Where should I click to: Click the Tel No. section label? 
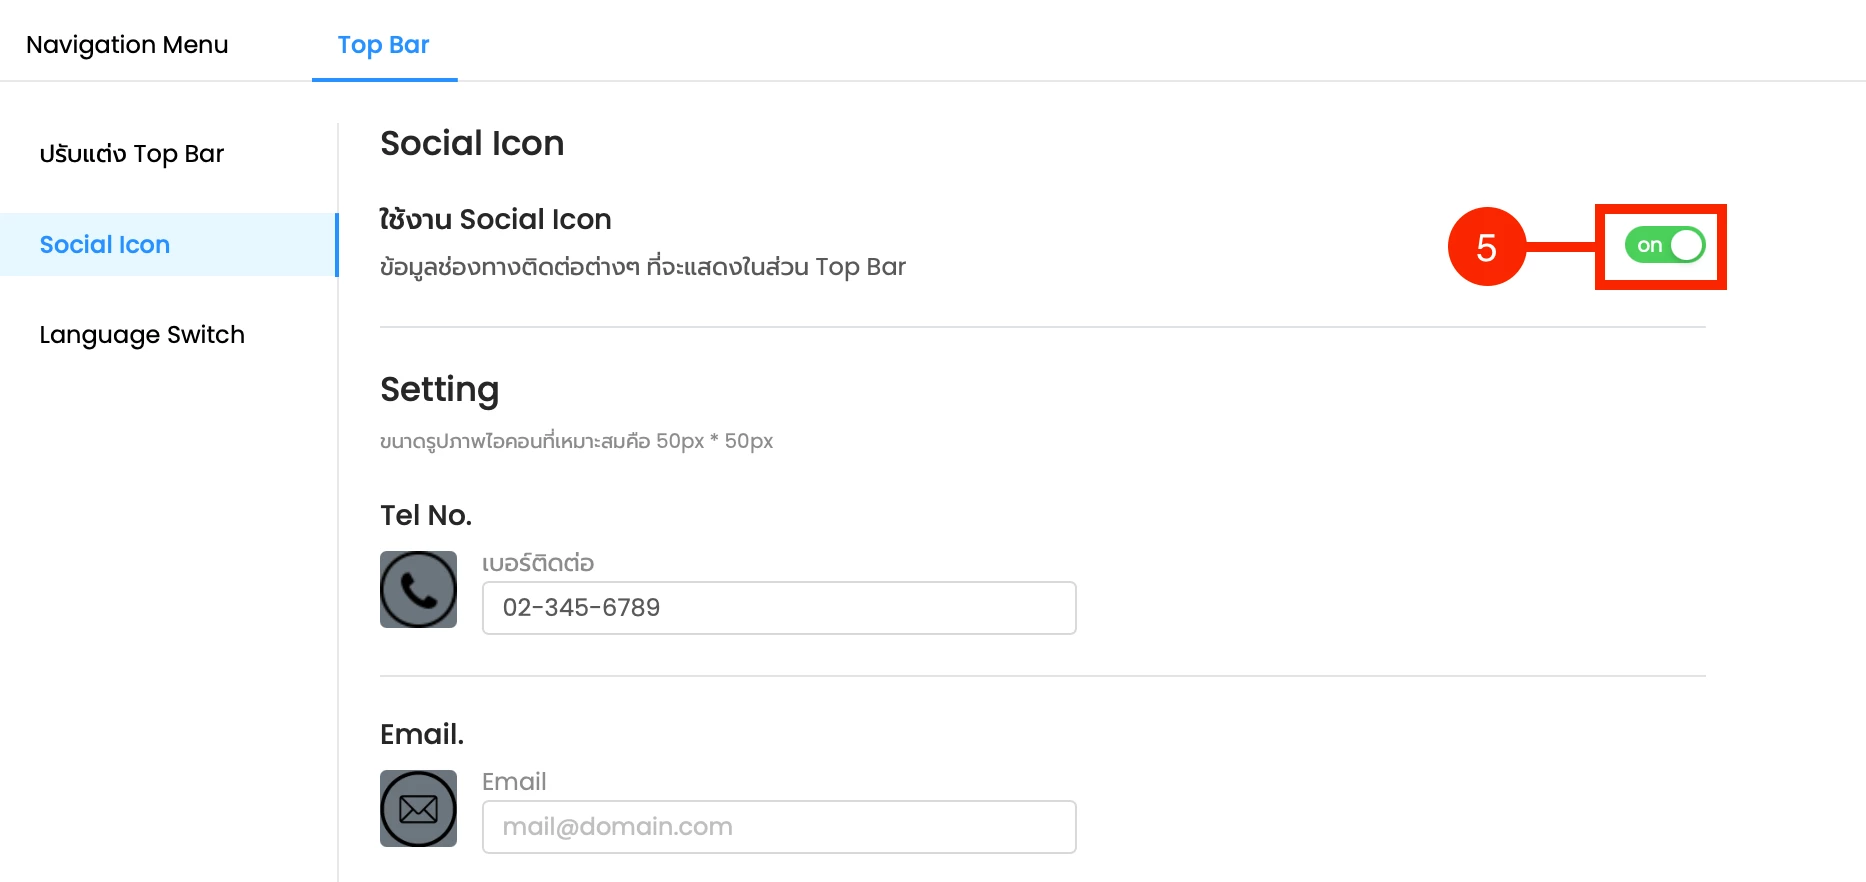(x=426, y=515)
